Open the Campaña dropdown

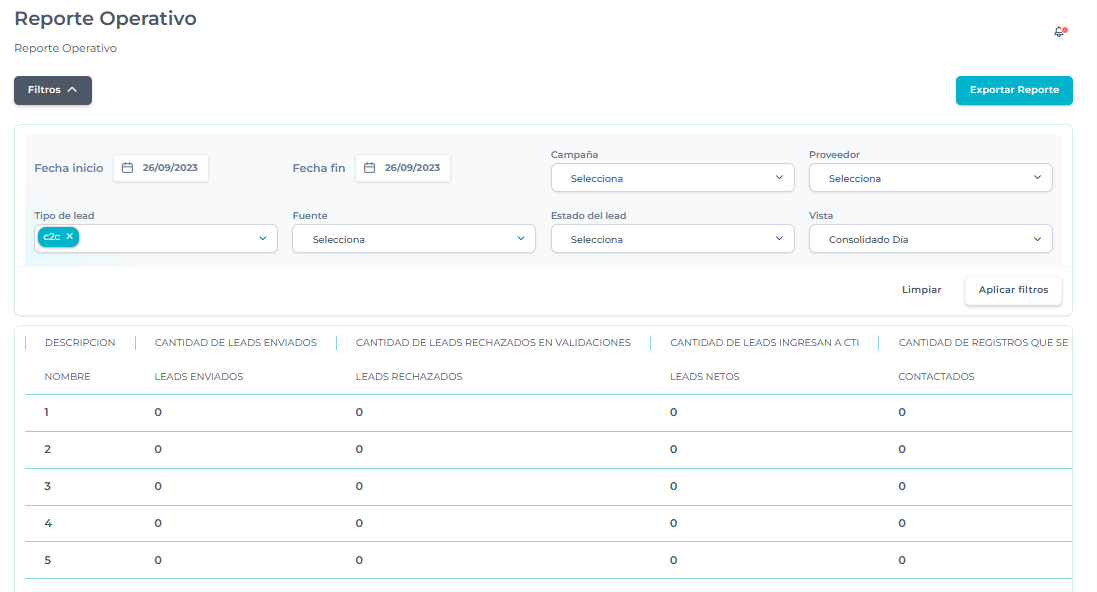[x=672, y=178]
